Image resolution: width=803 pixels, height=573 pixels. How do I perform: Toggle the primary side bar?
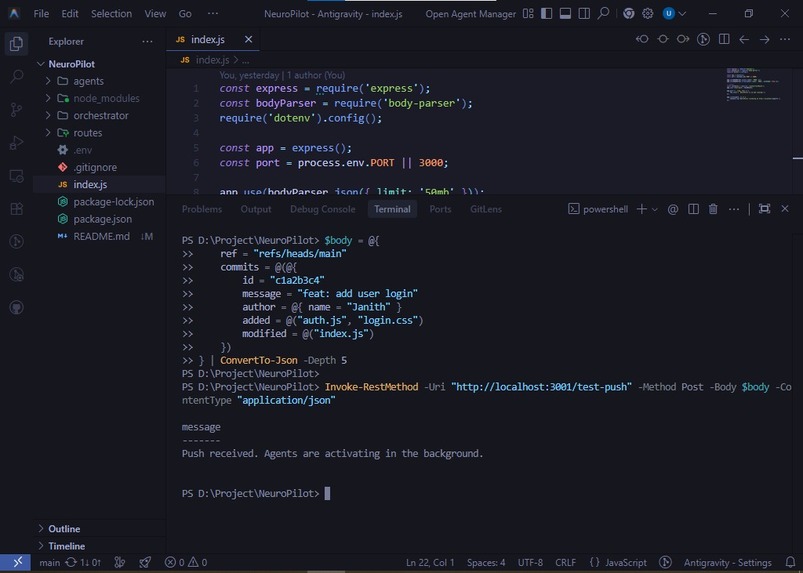tap(546, 13)
